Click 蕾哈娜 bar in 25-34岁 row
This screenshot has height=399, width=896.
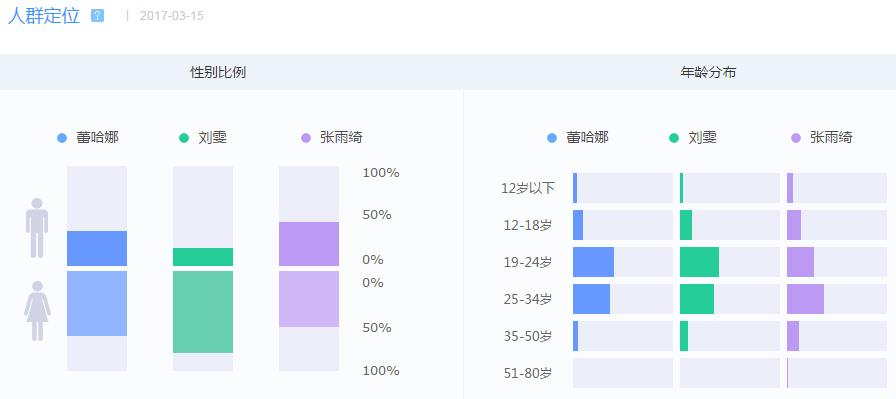[x=591, y=299]
